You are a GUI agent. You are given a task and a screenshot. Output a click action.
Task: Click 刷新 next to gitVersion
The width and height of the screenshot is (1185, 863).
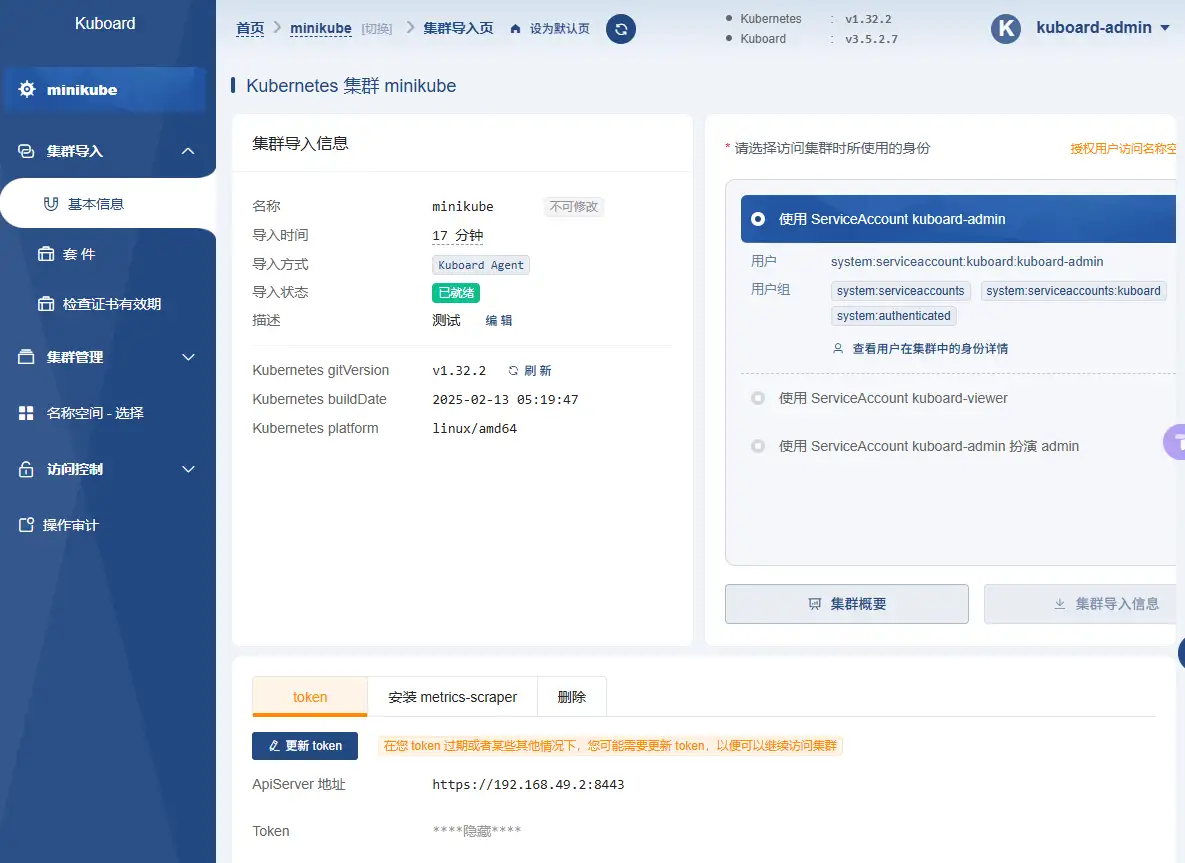[537, 370]
